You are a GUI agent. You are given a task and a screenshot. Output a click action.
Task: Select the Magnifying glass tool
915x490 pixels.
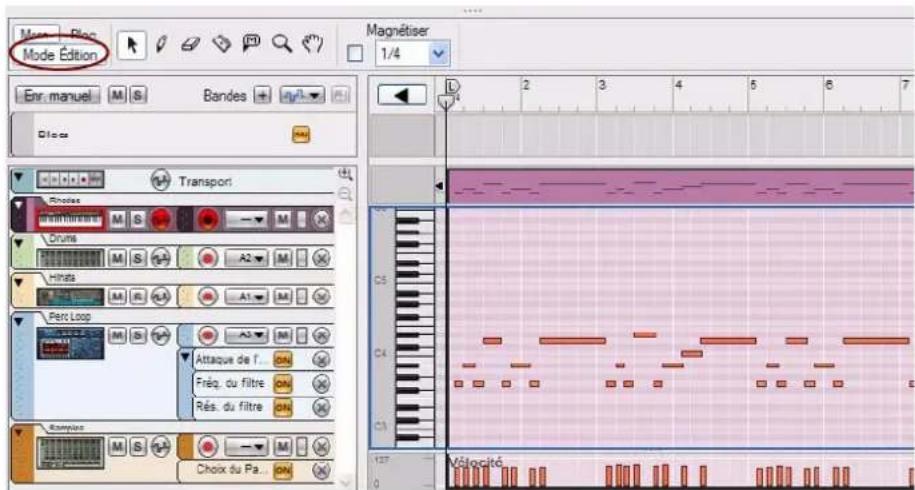(282, 44)
